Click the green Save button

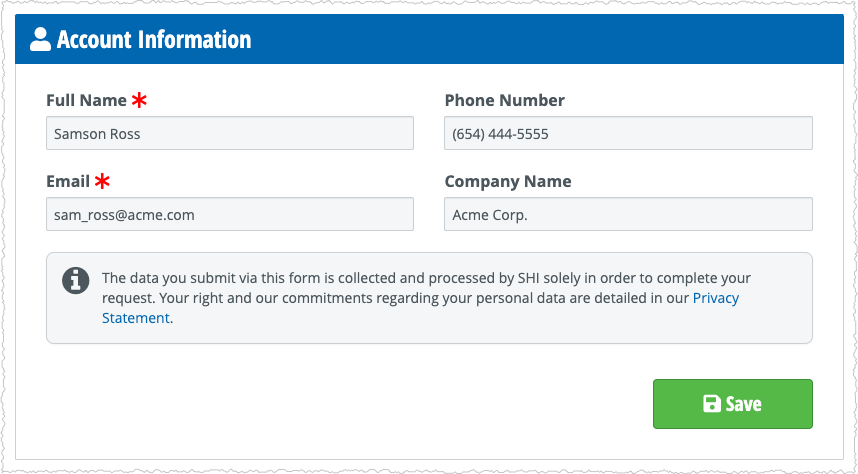point(733,404)
